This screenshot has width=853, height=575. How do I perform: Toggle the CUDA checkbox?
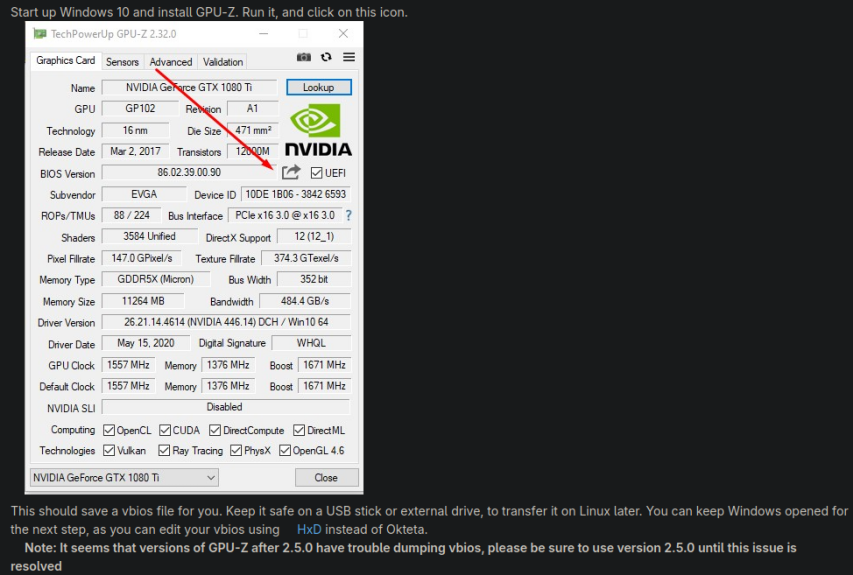coord(165,430)
